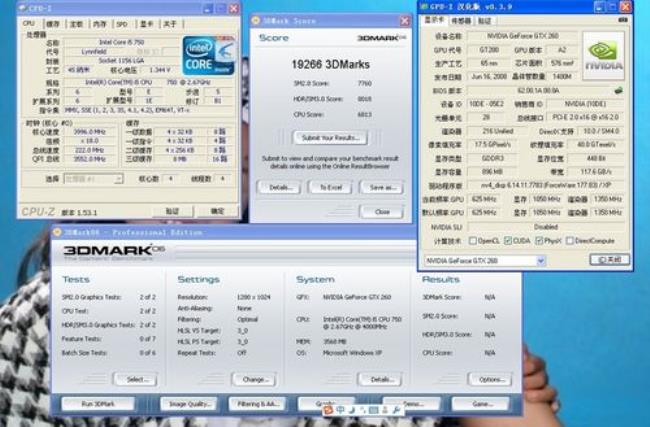
Task: Open the 显卡 tab in CPU-Z
Action: point(146,24)
